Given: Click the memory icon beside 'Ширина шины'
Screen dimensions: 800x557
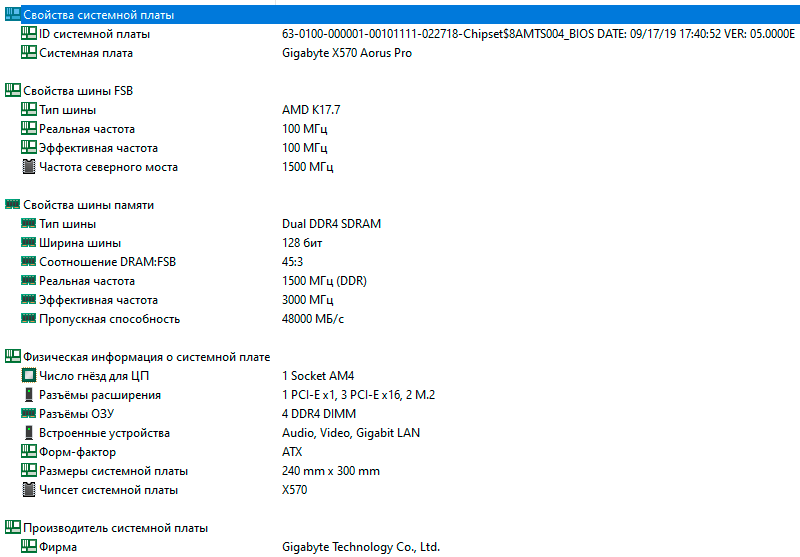Looking at the screenshot, I should [x=29, y=242].
